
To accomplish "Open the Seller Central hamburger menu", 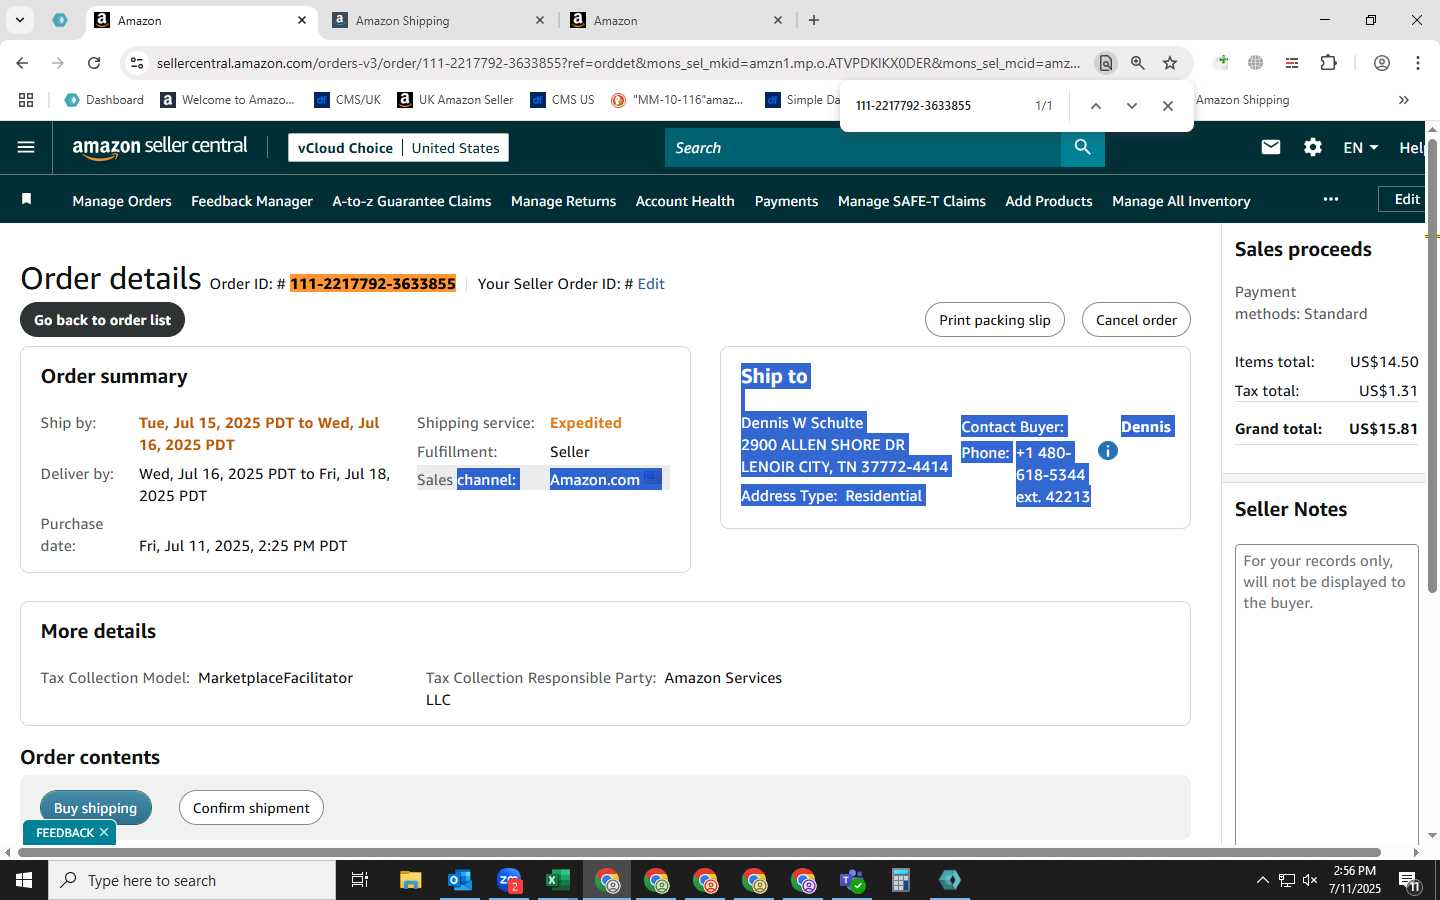I will coord(26,147).
